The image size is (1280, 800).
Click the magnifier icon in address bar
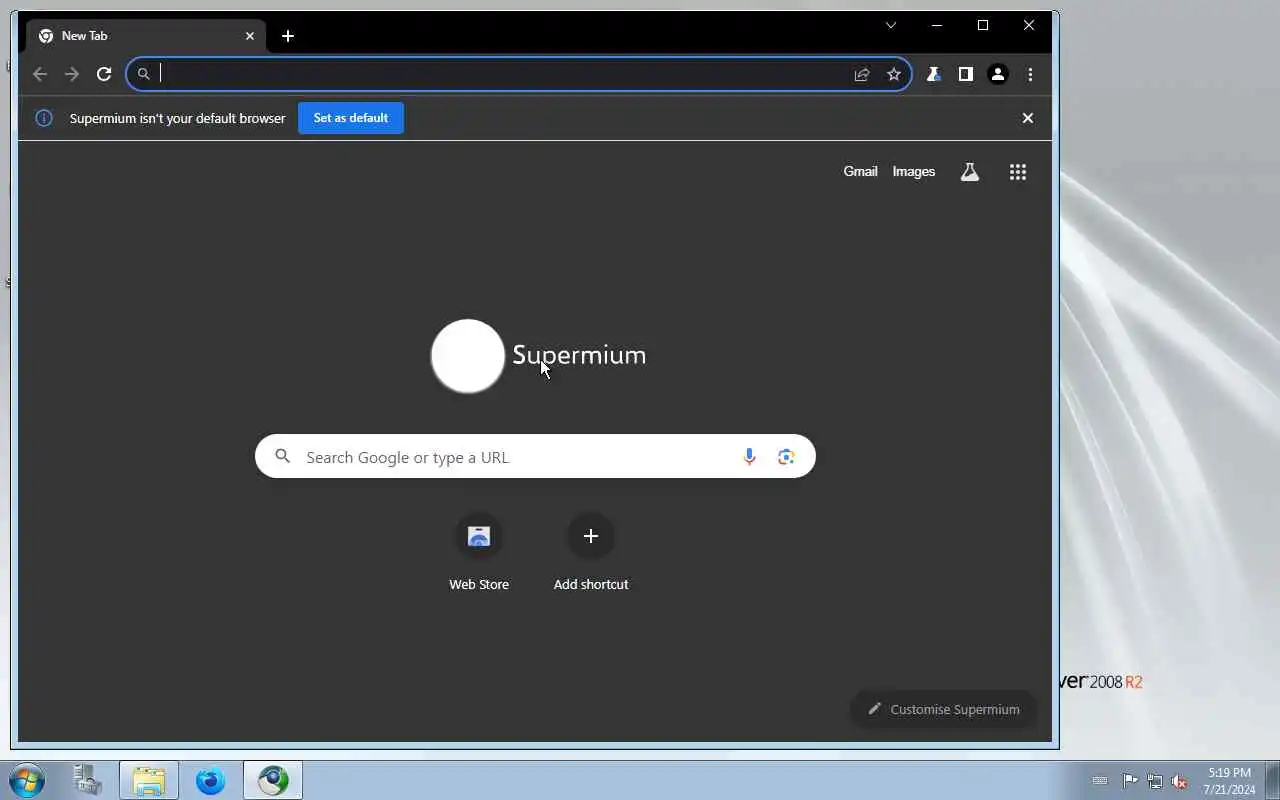[144, 74]
